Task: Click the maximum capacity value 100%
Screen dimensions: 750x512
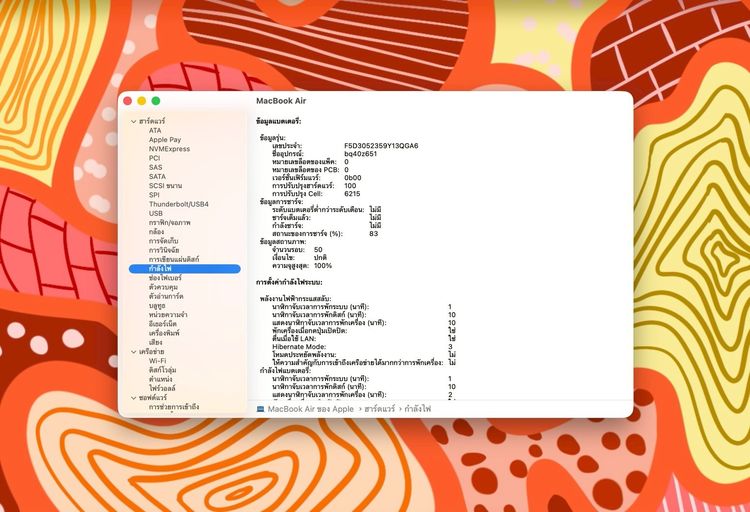Action: pos(323,266)
